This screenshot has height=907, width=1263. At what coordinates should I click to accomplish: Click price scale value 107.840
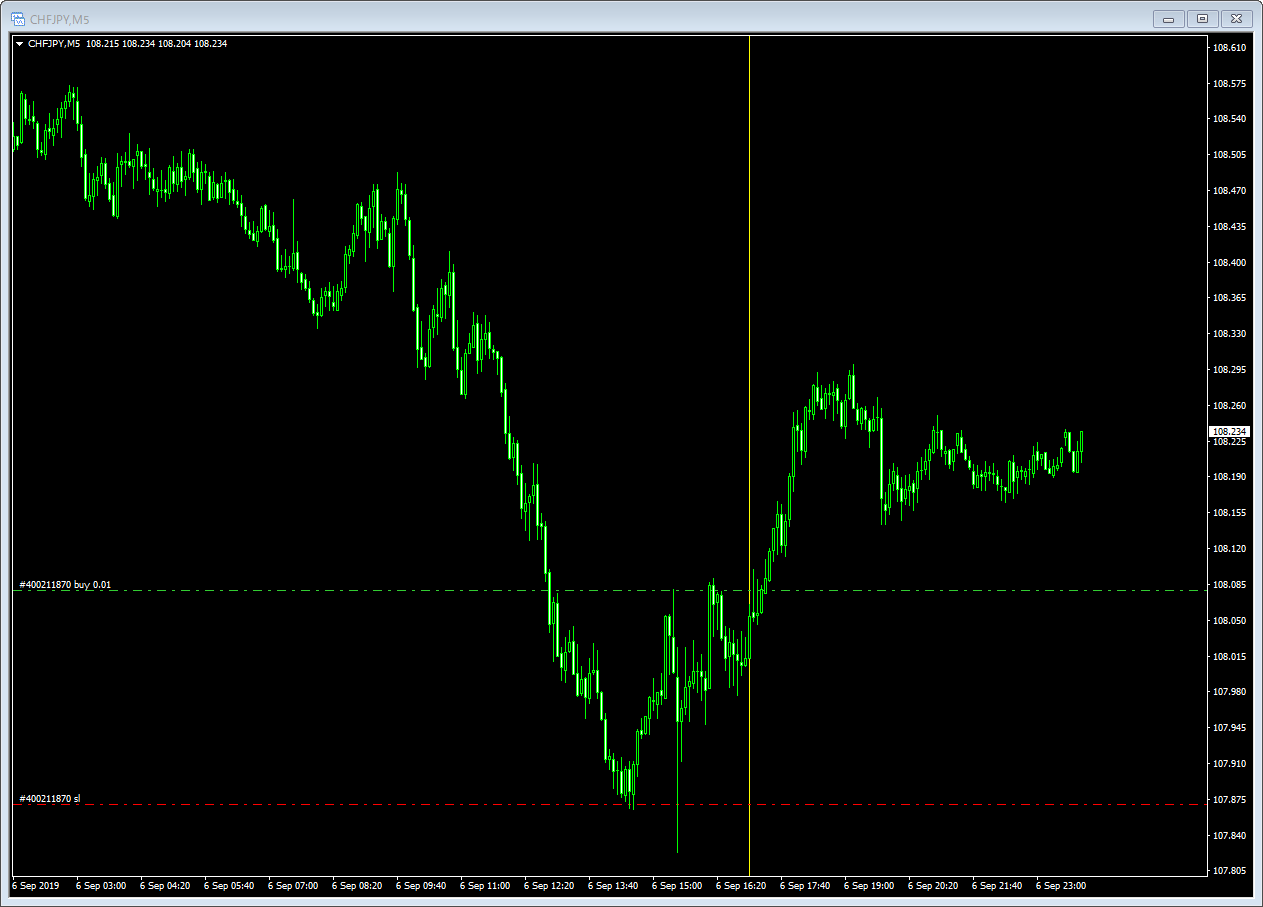click(1229, 836)
